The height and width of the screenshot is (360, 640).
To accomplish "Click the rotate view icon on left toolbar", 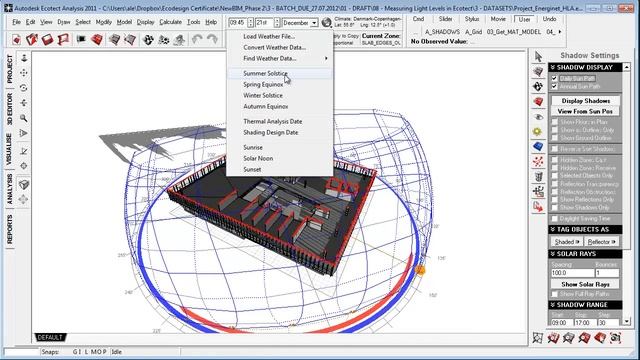I will [x=24, y=88].
